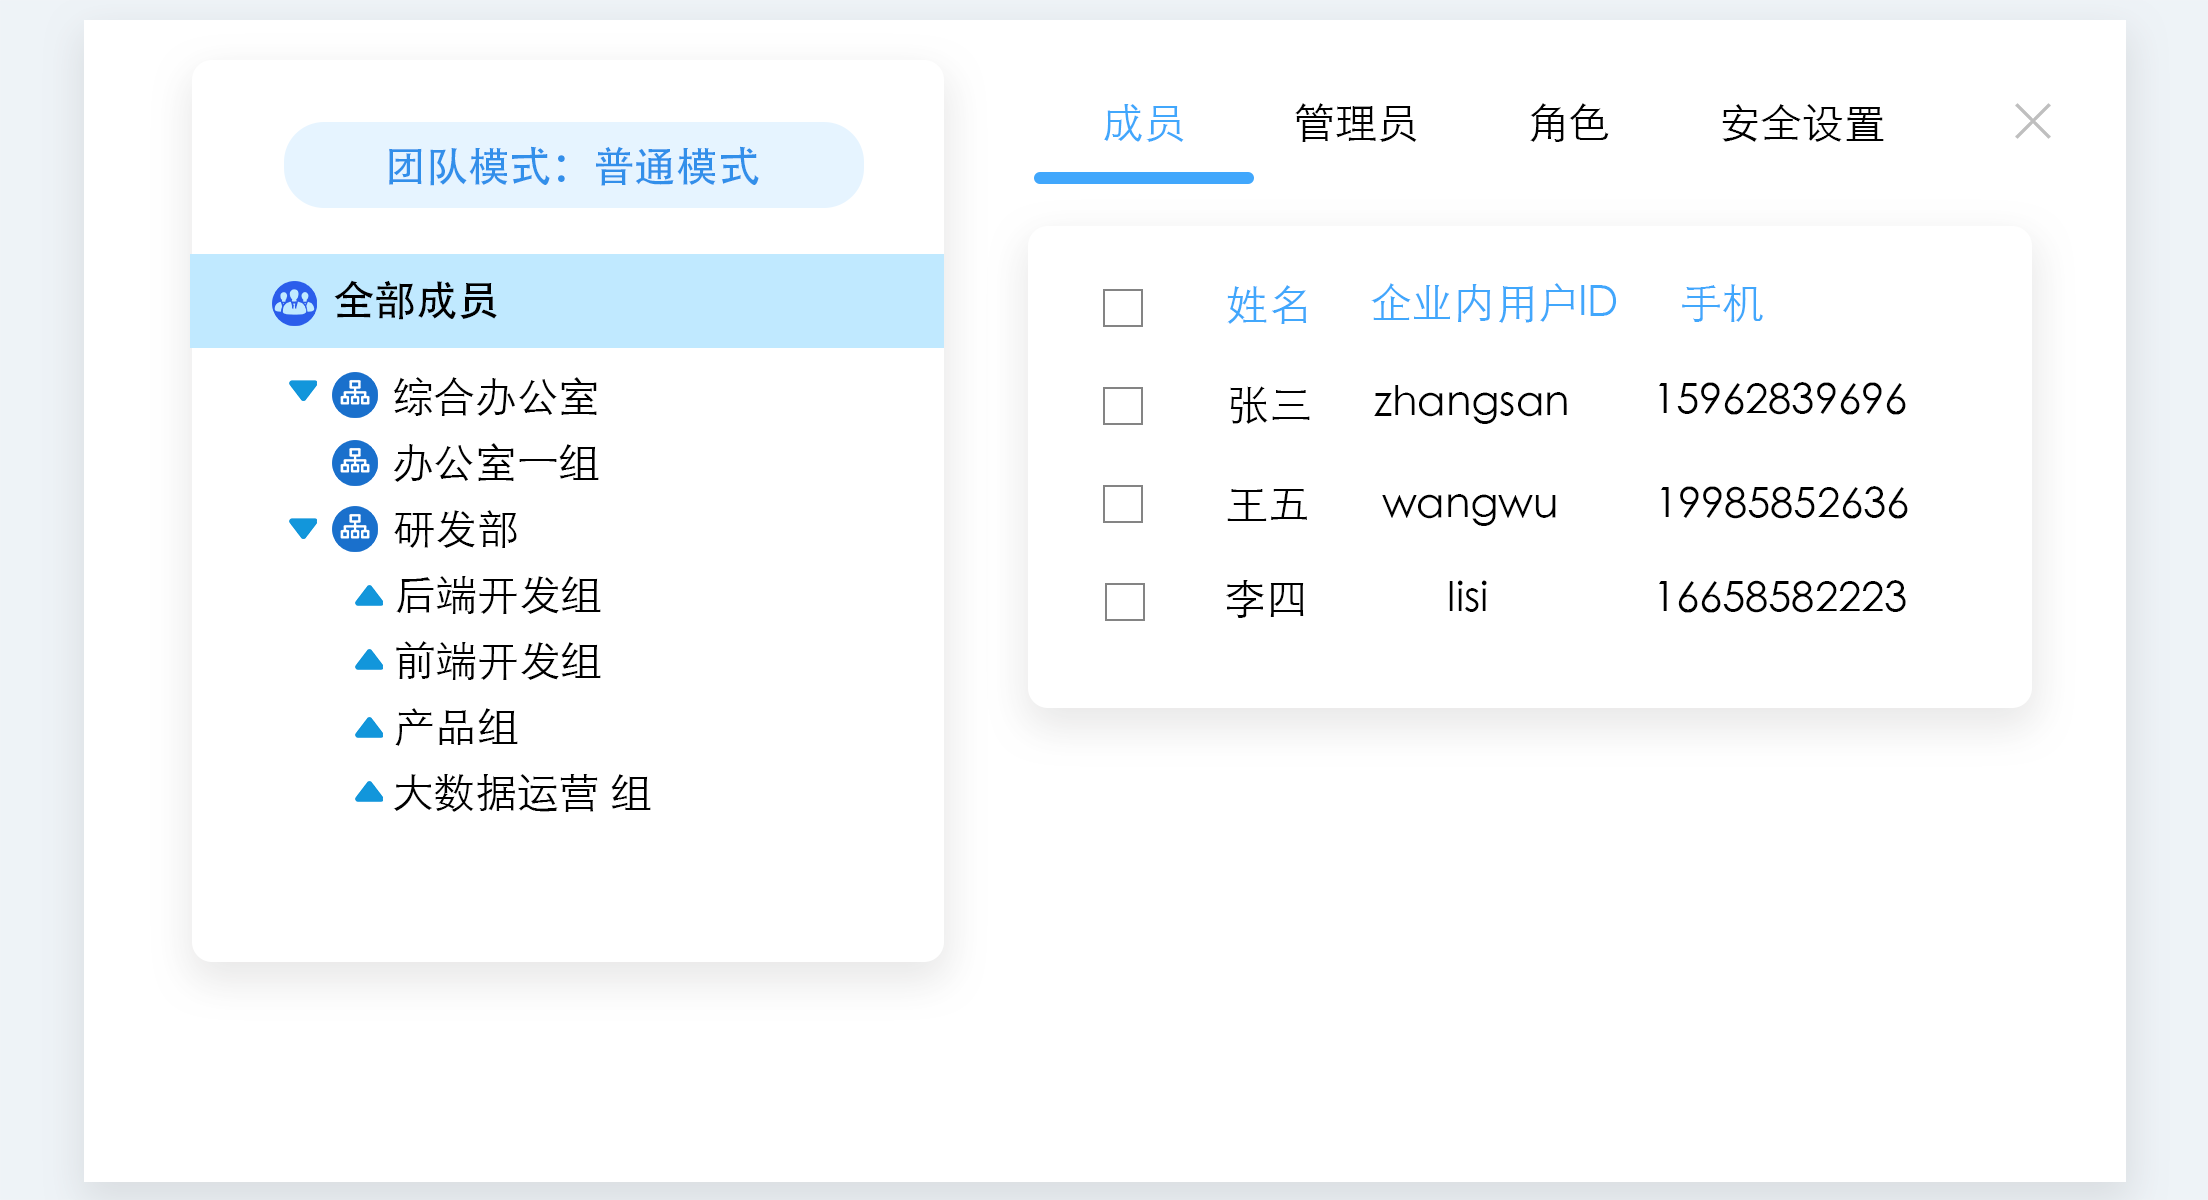
Task: Click the all-members group icon
Action: [294, 302]
